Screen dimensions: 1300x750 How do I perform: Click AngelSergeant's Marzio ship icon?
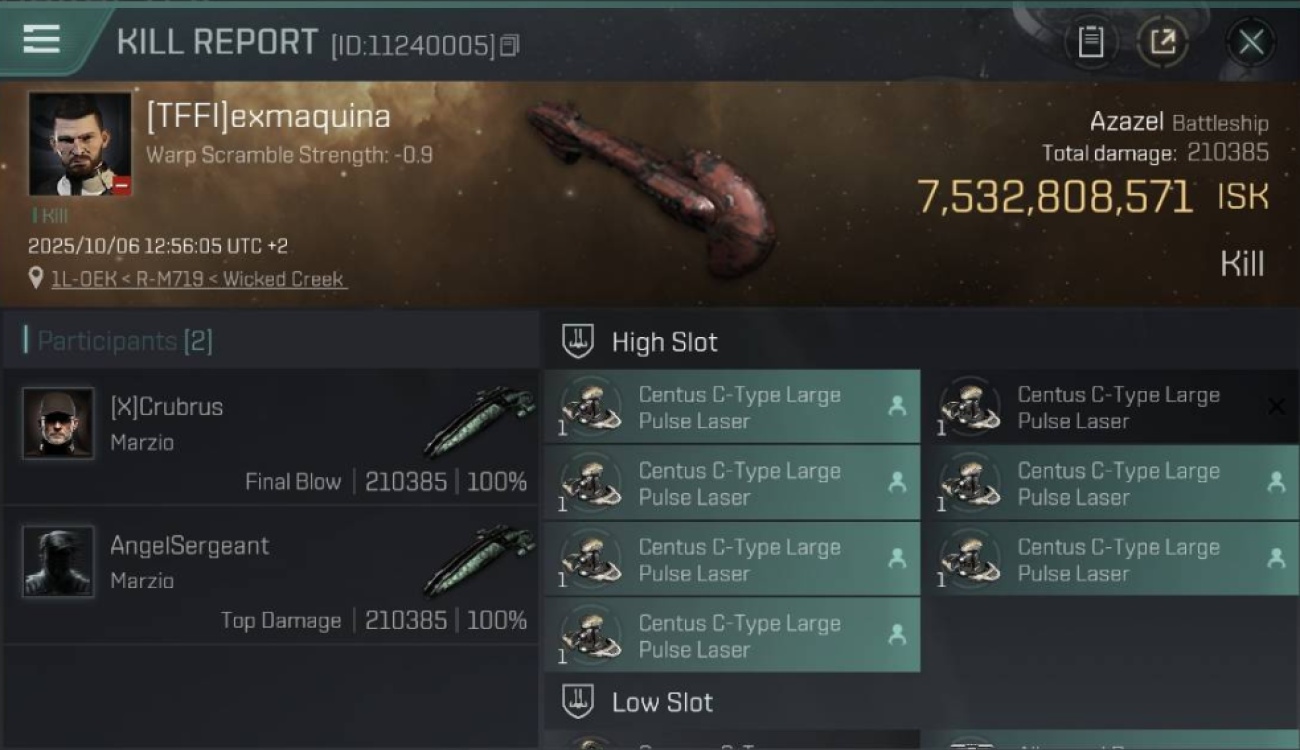tap(481, 559)
